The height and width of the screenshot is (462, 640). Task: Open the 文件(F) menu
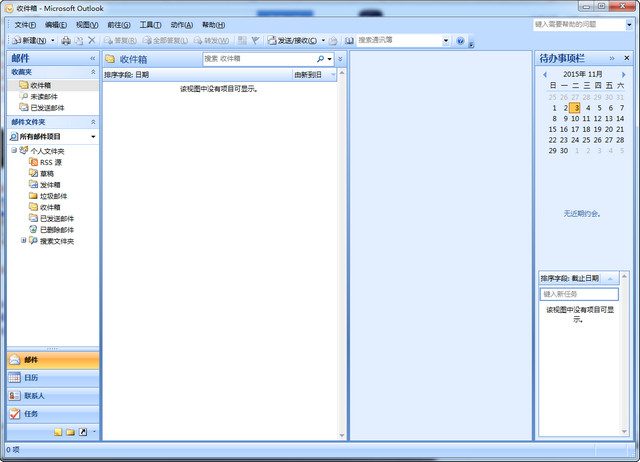(x=25, y=25)
